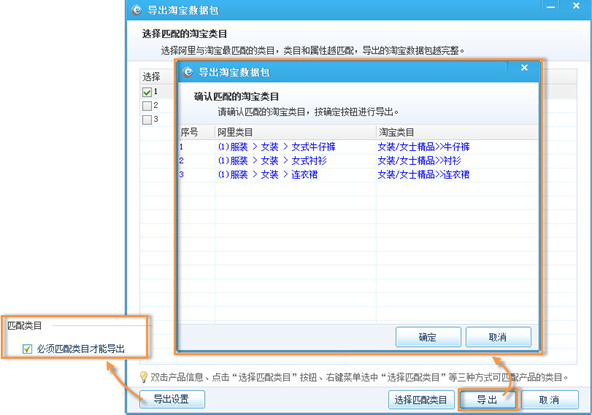Click app logo icon in back window title

click(136, 10)
